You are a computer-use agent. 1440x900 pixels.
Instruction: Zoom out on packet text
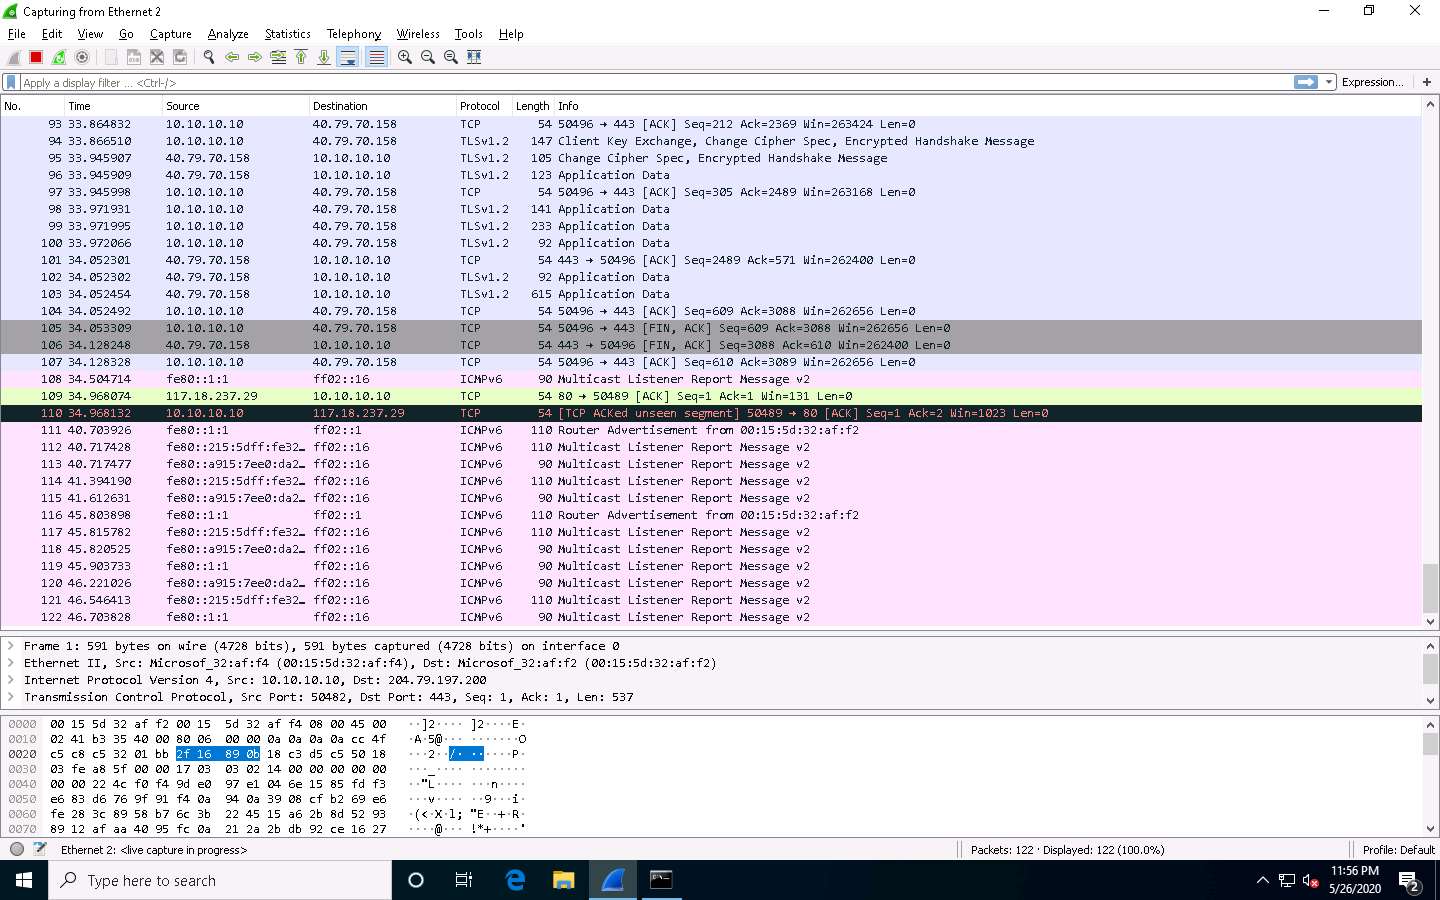[428, 58]
